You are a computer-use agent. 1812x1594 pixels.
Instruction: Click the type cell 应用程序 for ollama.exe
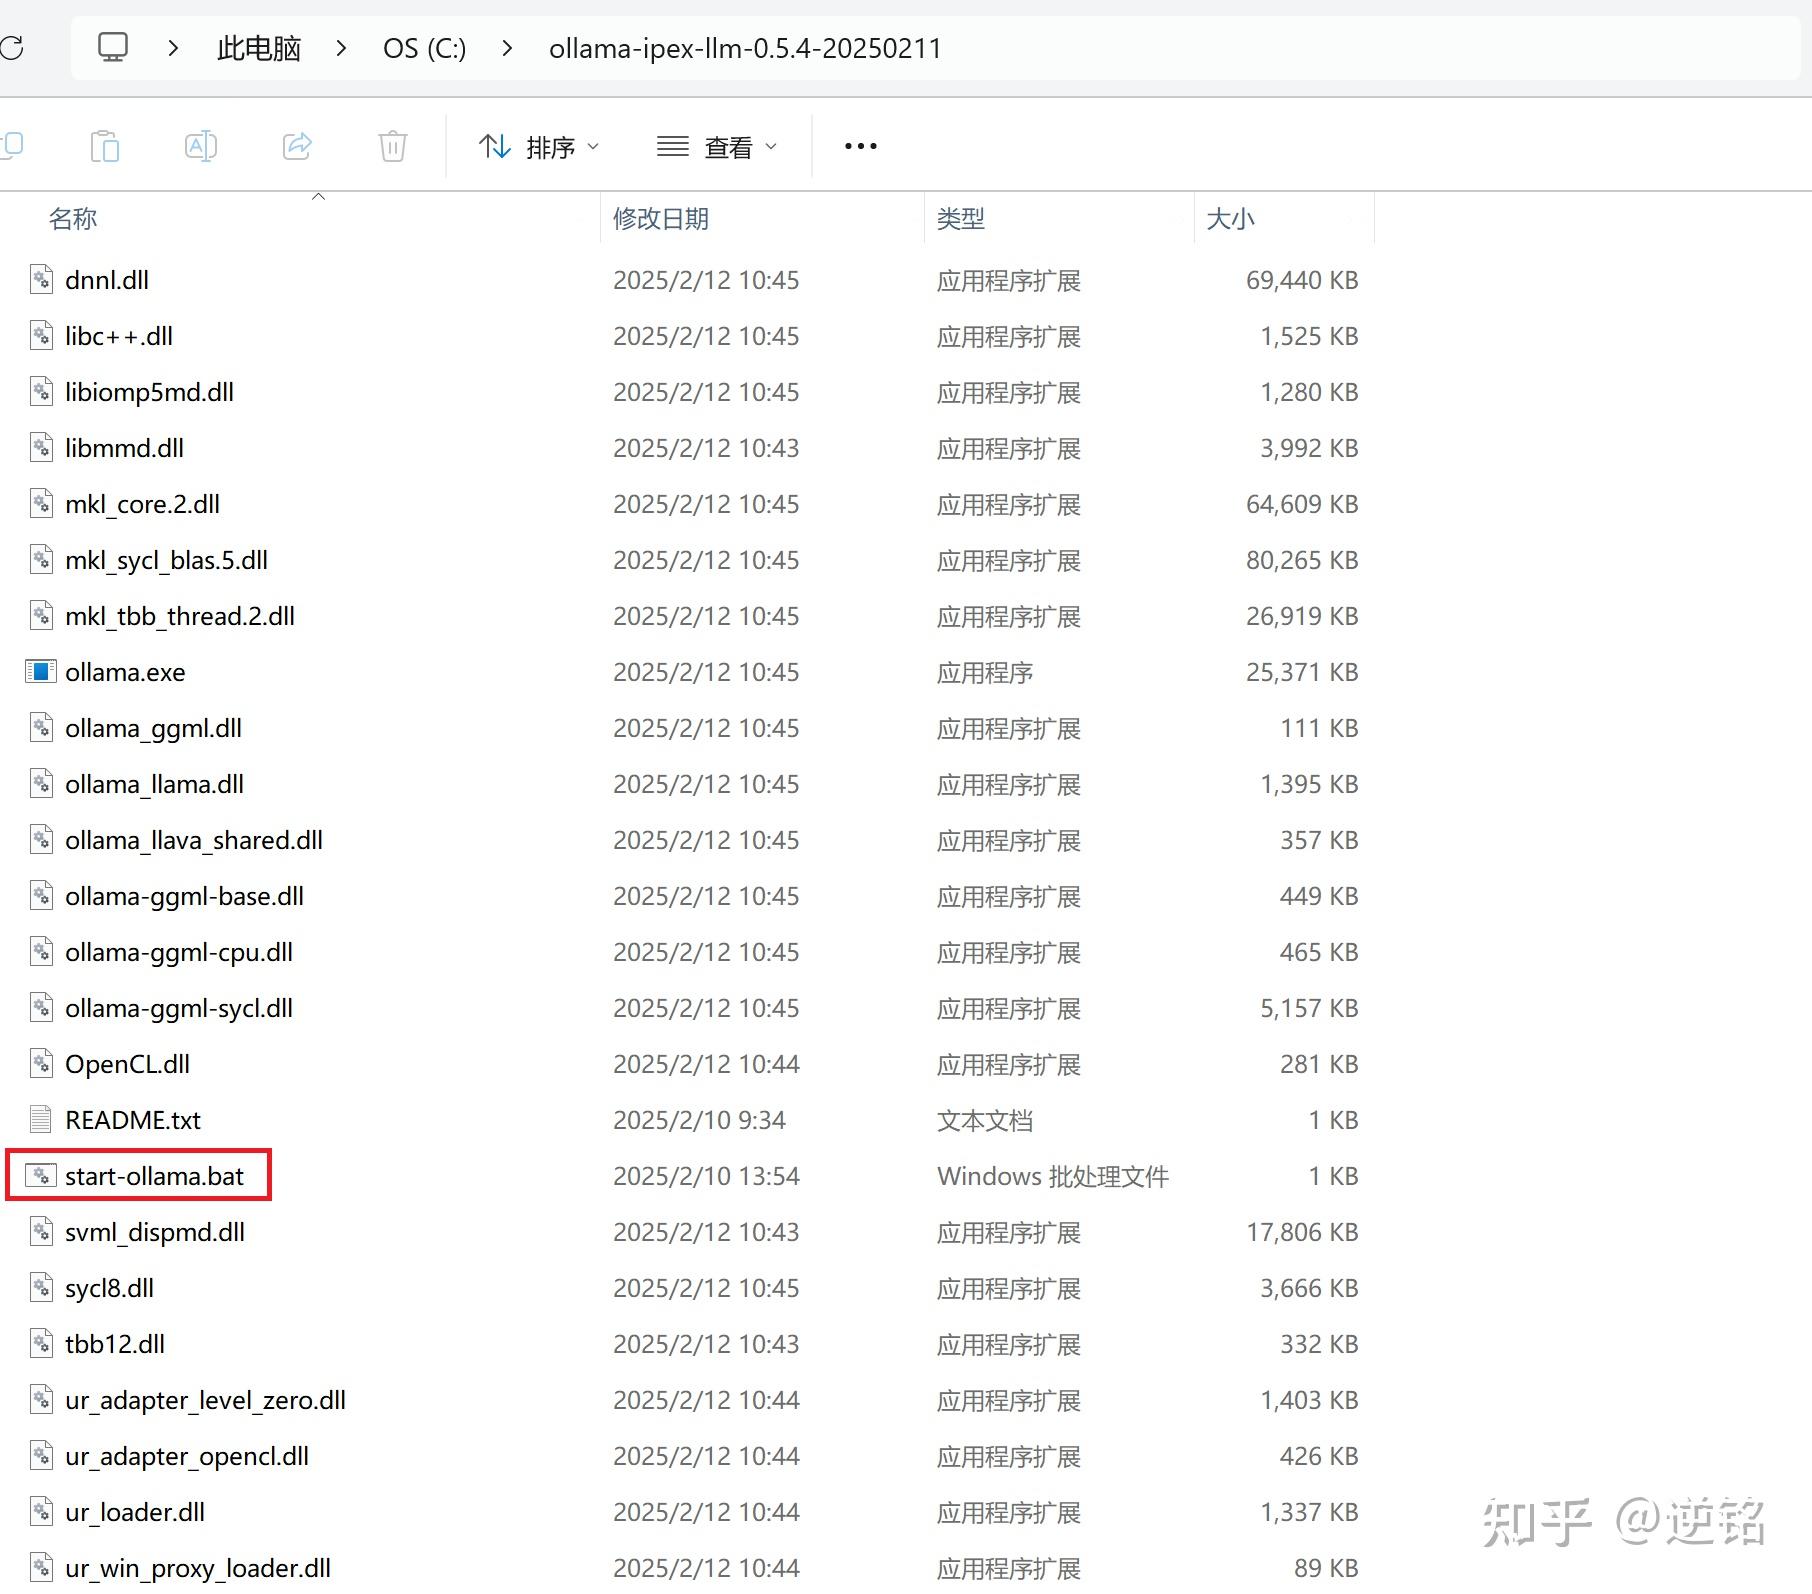[x=985, y=672]
